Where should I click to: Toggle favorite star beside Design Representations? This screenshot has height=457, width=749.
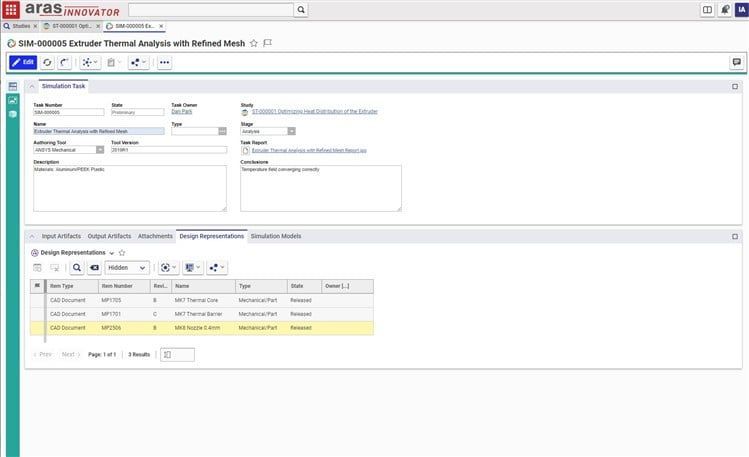pos(122,253)
